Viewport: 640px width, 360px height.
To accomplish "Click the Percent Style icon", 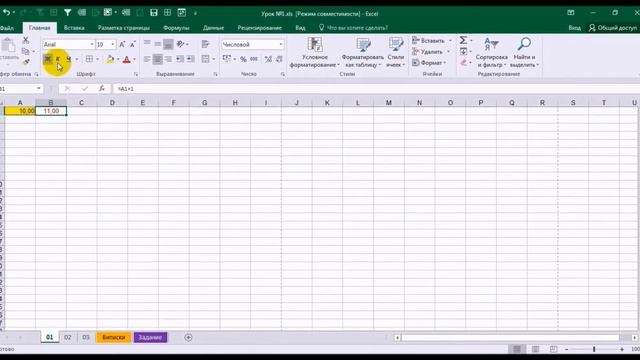I will (x=244, y=59).
